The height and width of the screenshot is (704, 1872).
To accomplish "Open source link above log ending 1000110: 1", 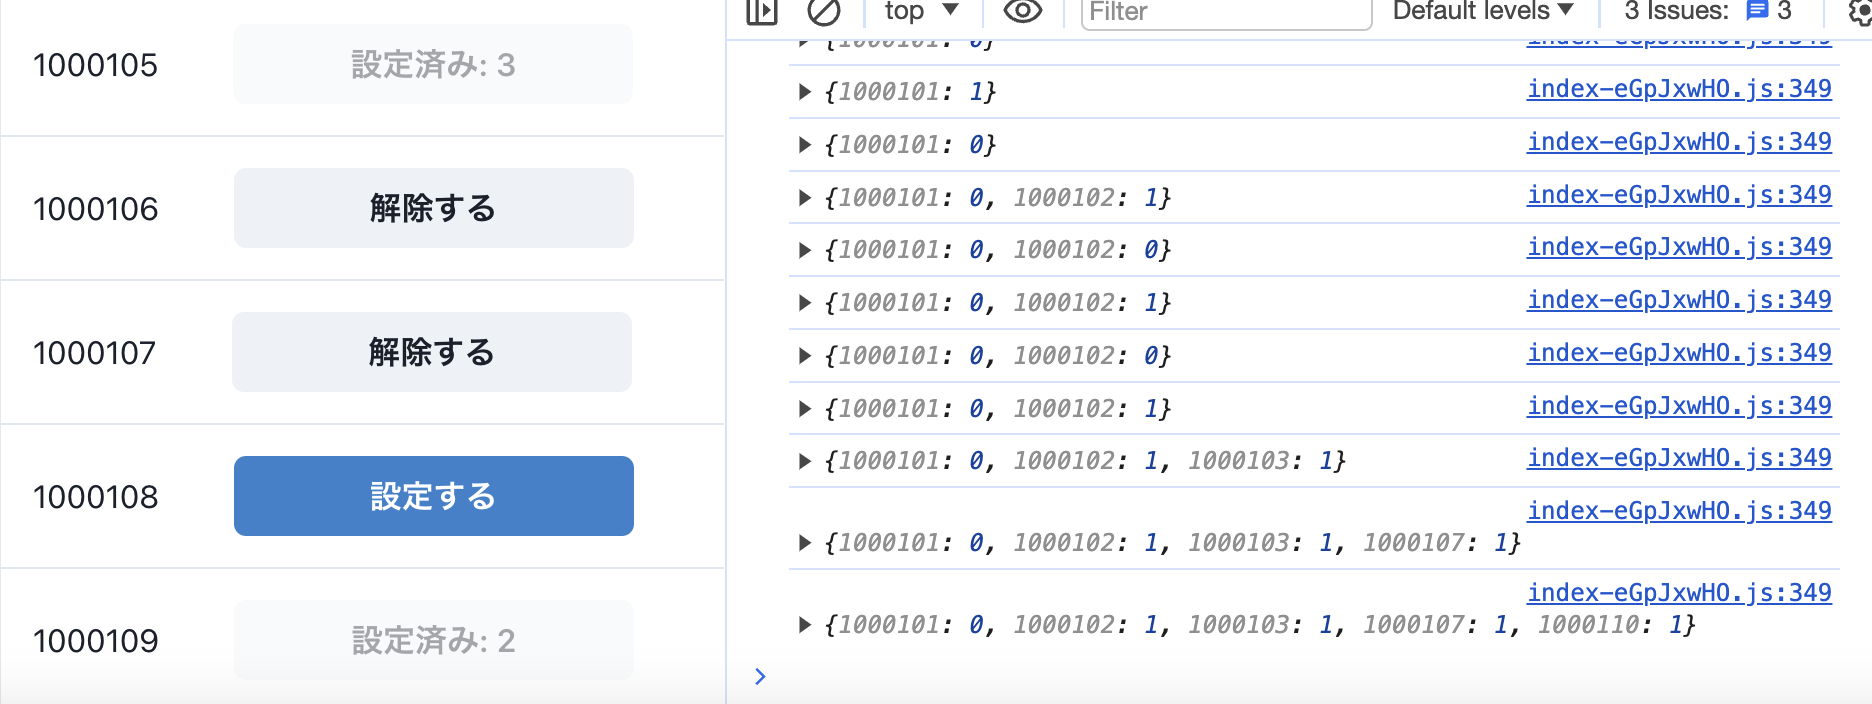I will pyautogui.click(x=1679, y=593).
